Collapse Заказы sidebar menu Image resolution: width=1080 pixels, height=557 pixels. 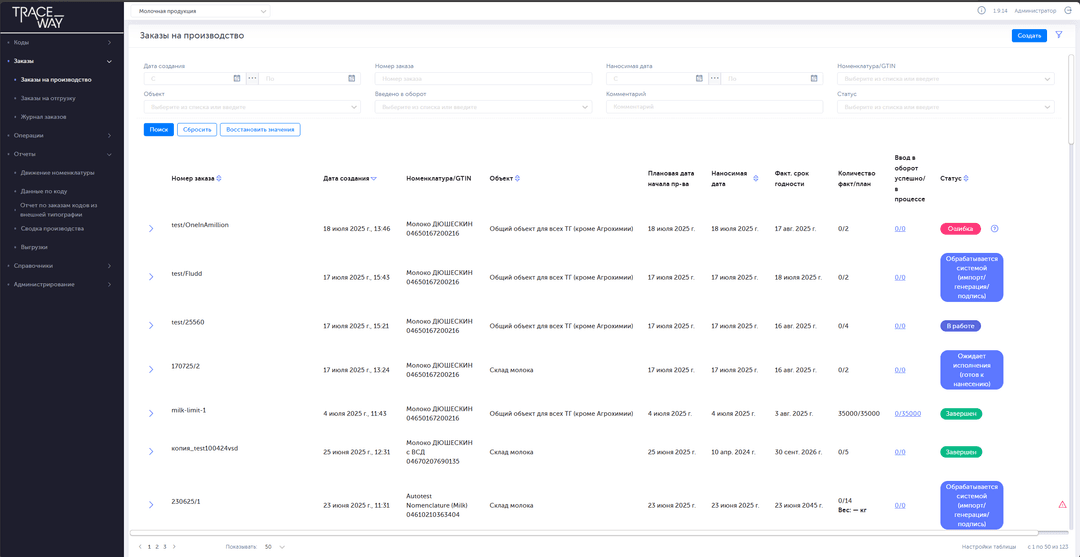(62, 61)
